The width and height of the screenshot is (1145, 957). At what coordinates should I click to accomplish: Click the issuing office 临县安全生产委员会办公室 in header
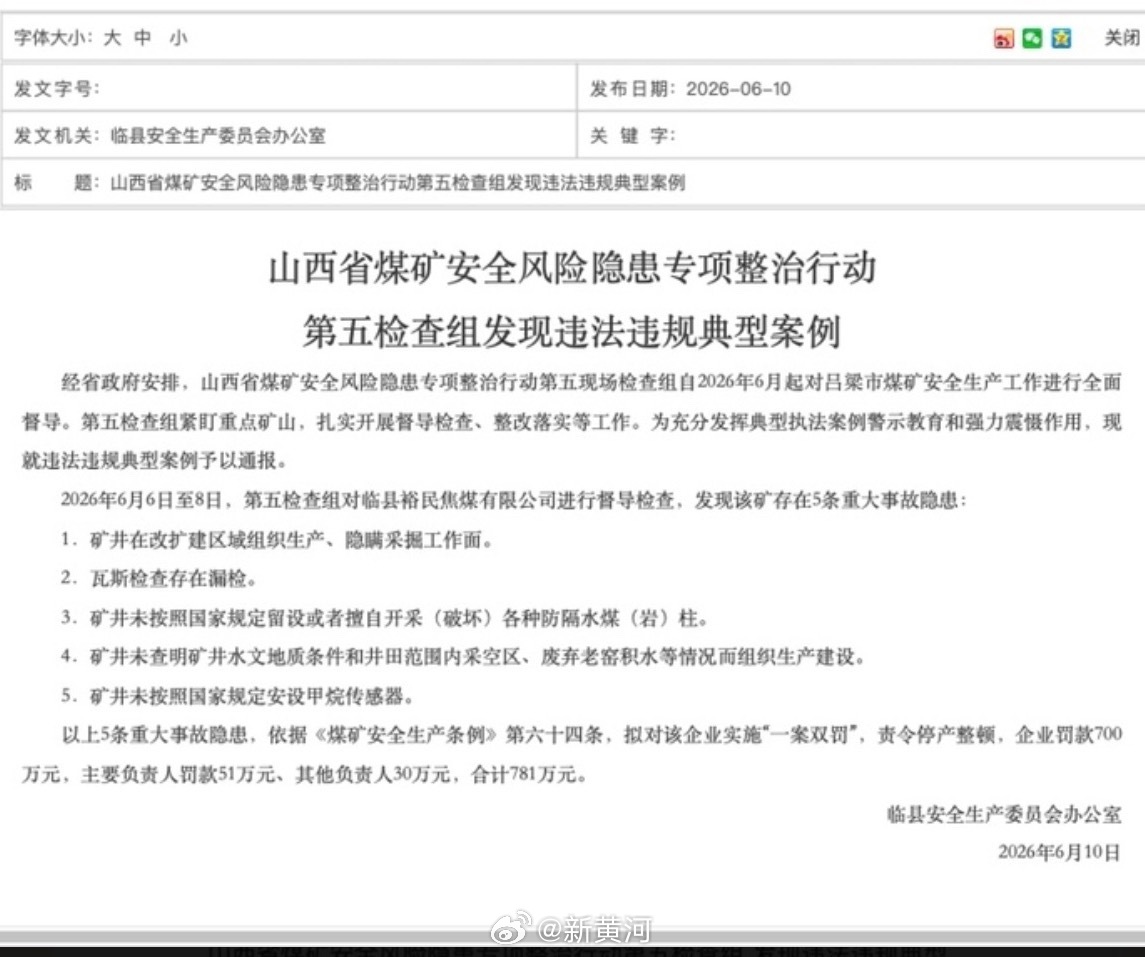tap(218, 136)
